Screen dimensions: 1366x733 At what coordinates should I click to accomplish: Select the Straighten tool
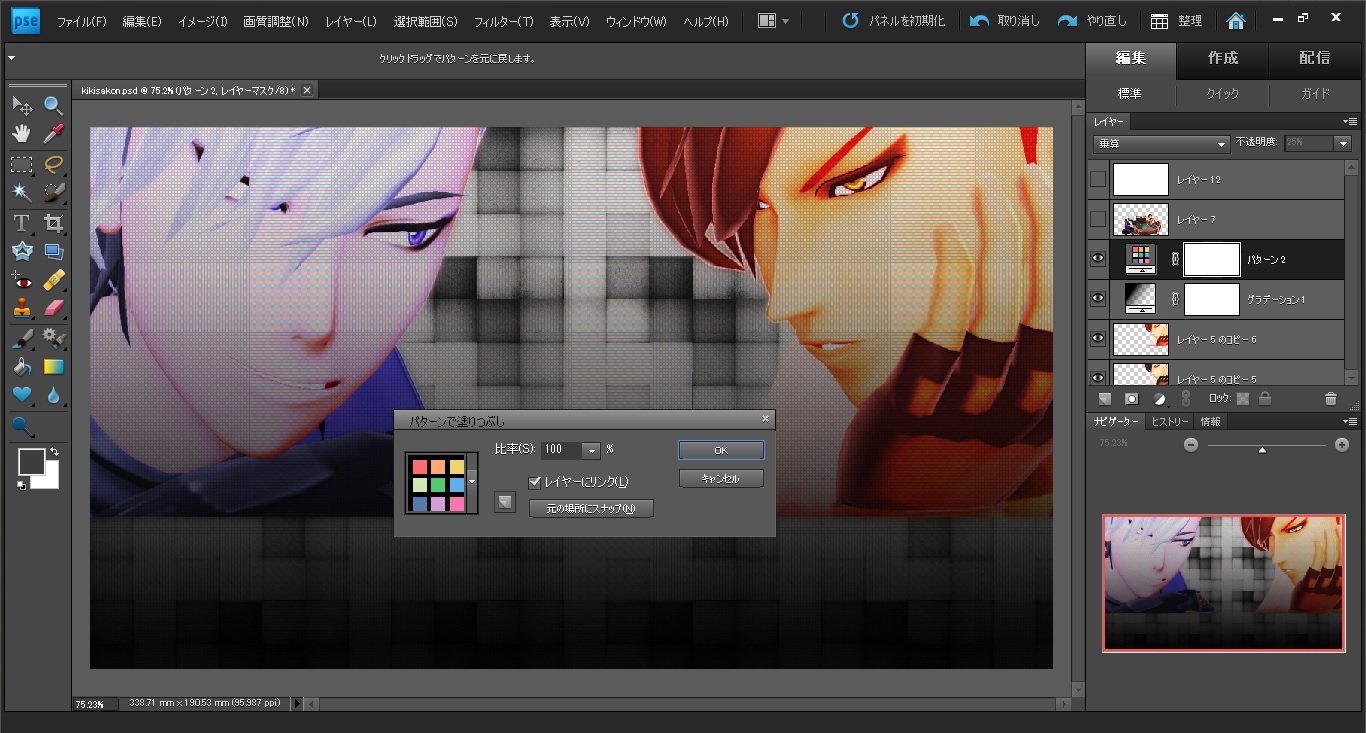click(x=53, y=251)
